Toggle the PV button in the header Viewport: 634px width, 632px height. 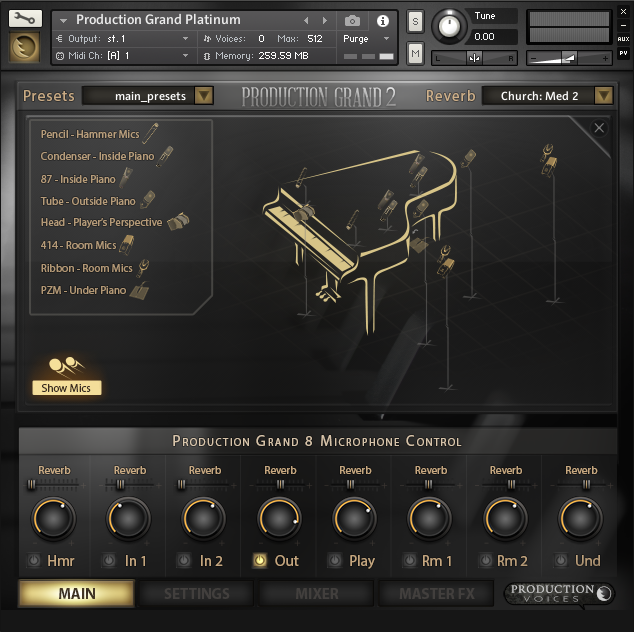(x=623, y=53)
